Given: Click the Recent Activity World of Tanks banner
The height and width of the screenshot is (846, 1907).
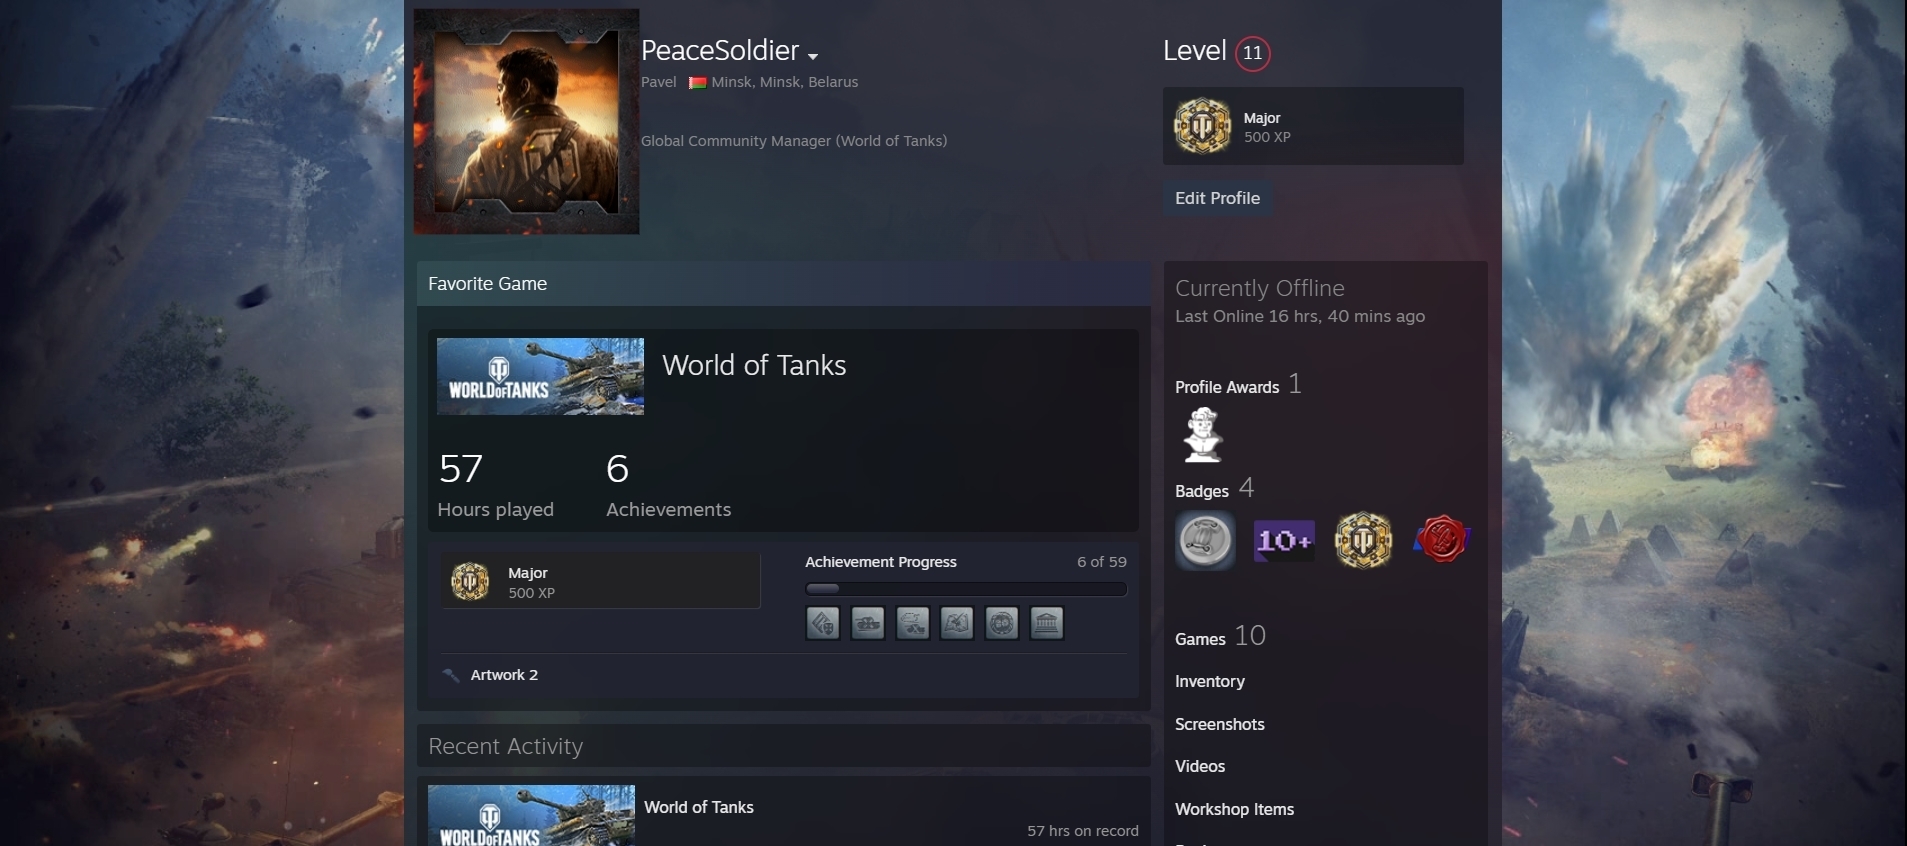Looking at the screenshot, I should click(x=531, y=815).
